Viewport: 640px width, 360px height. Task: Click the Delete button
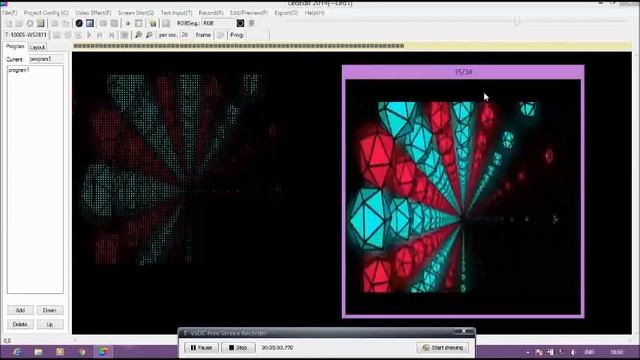20,324
